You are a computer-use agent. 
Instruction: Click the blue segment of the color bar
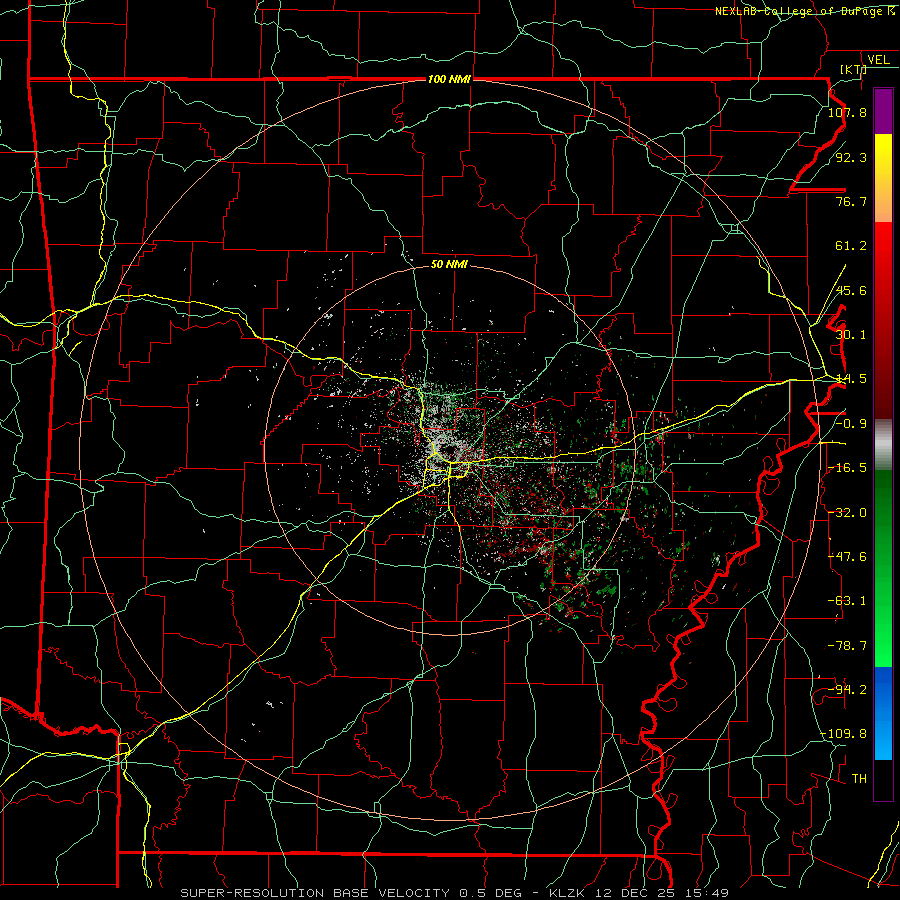[x=883, y=713]
